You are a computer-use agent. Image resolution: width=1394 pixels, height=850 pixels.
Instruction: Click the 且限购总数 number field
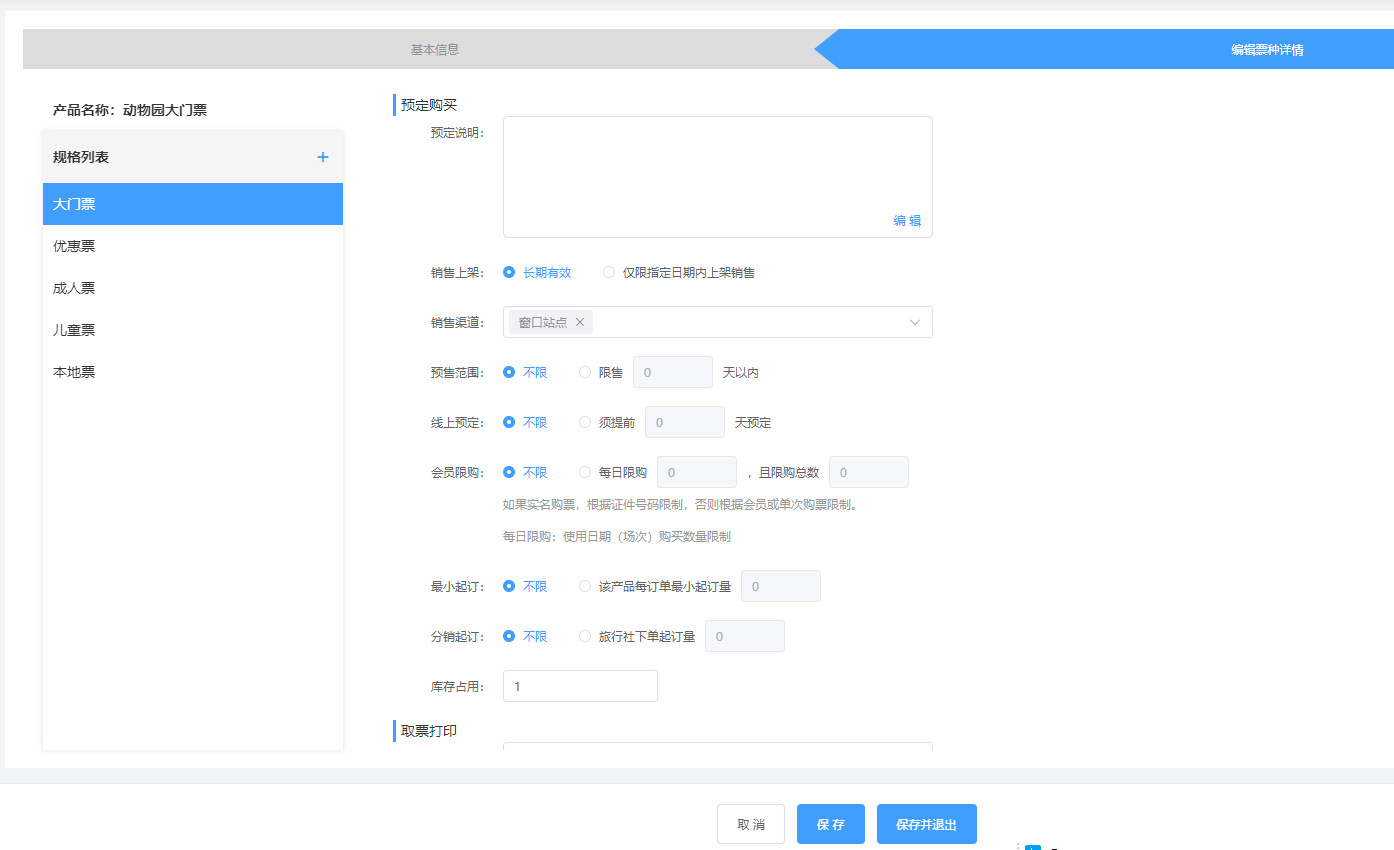tap(868, 472)
